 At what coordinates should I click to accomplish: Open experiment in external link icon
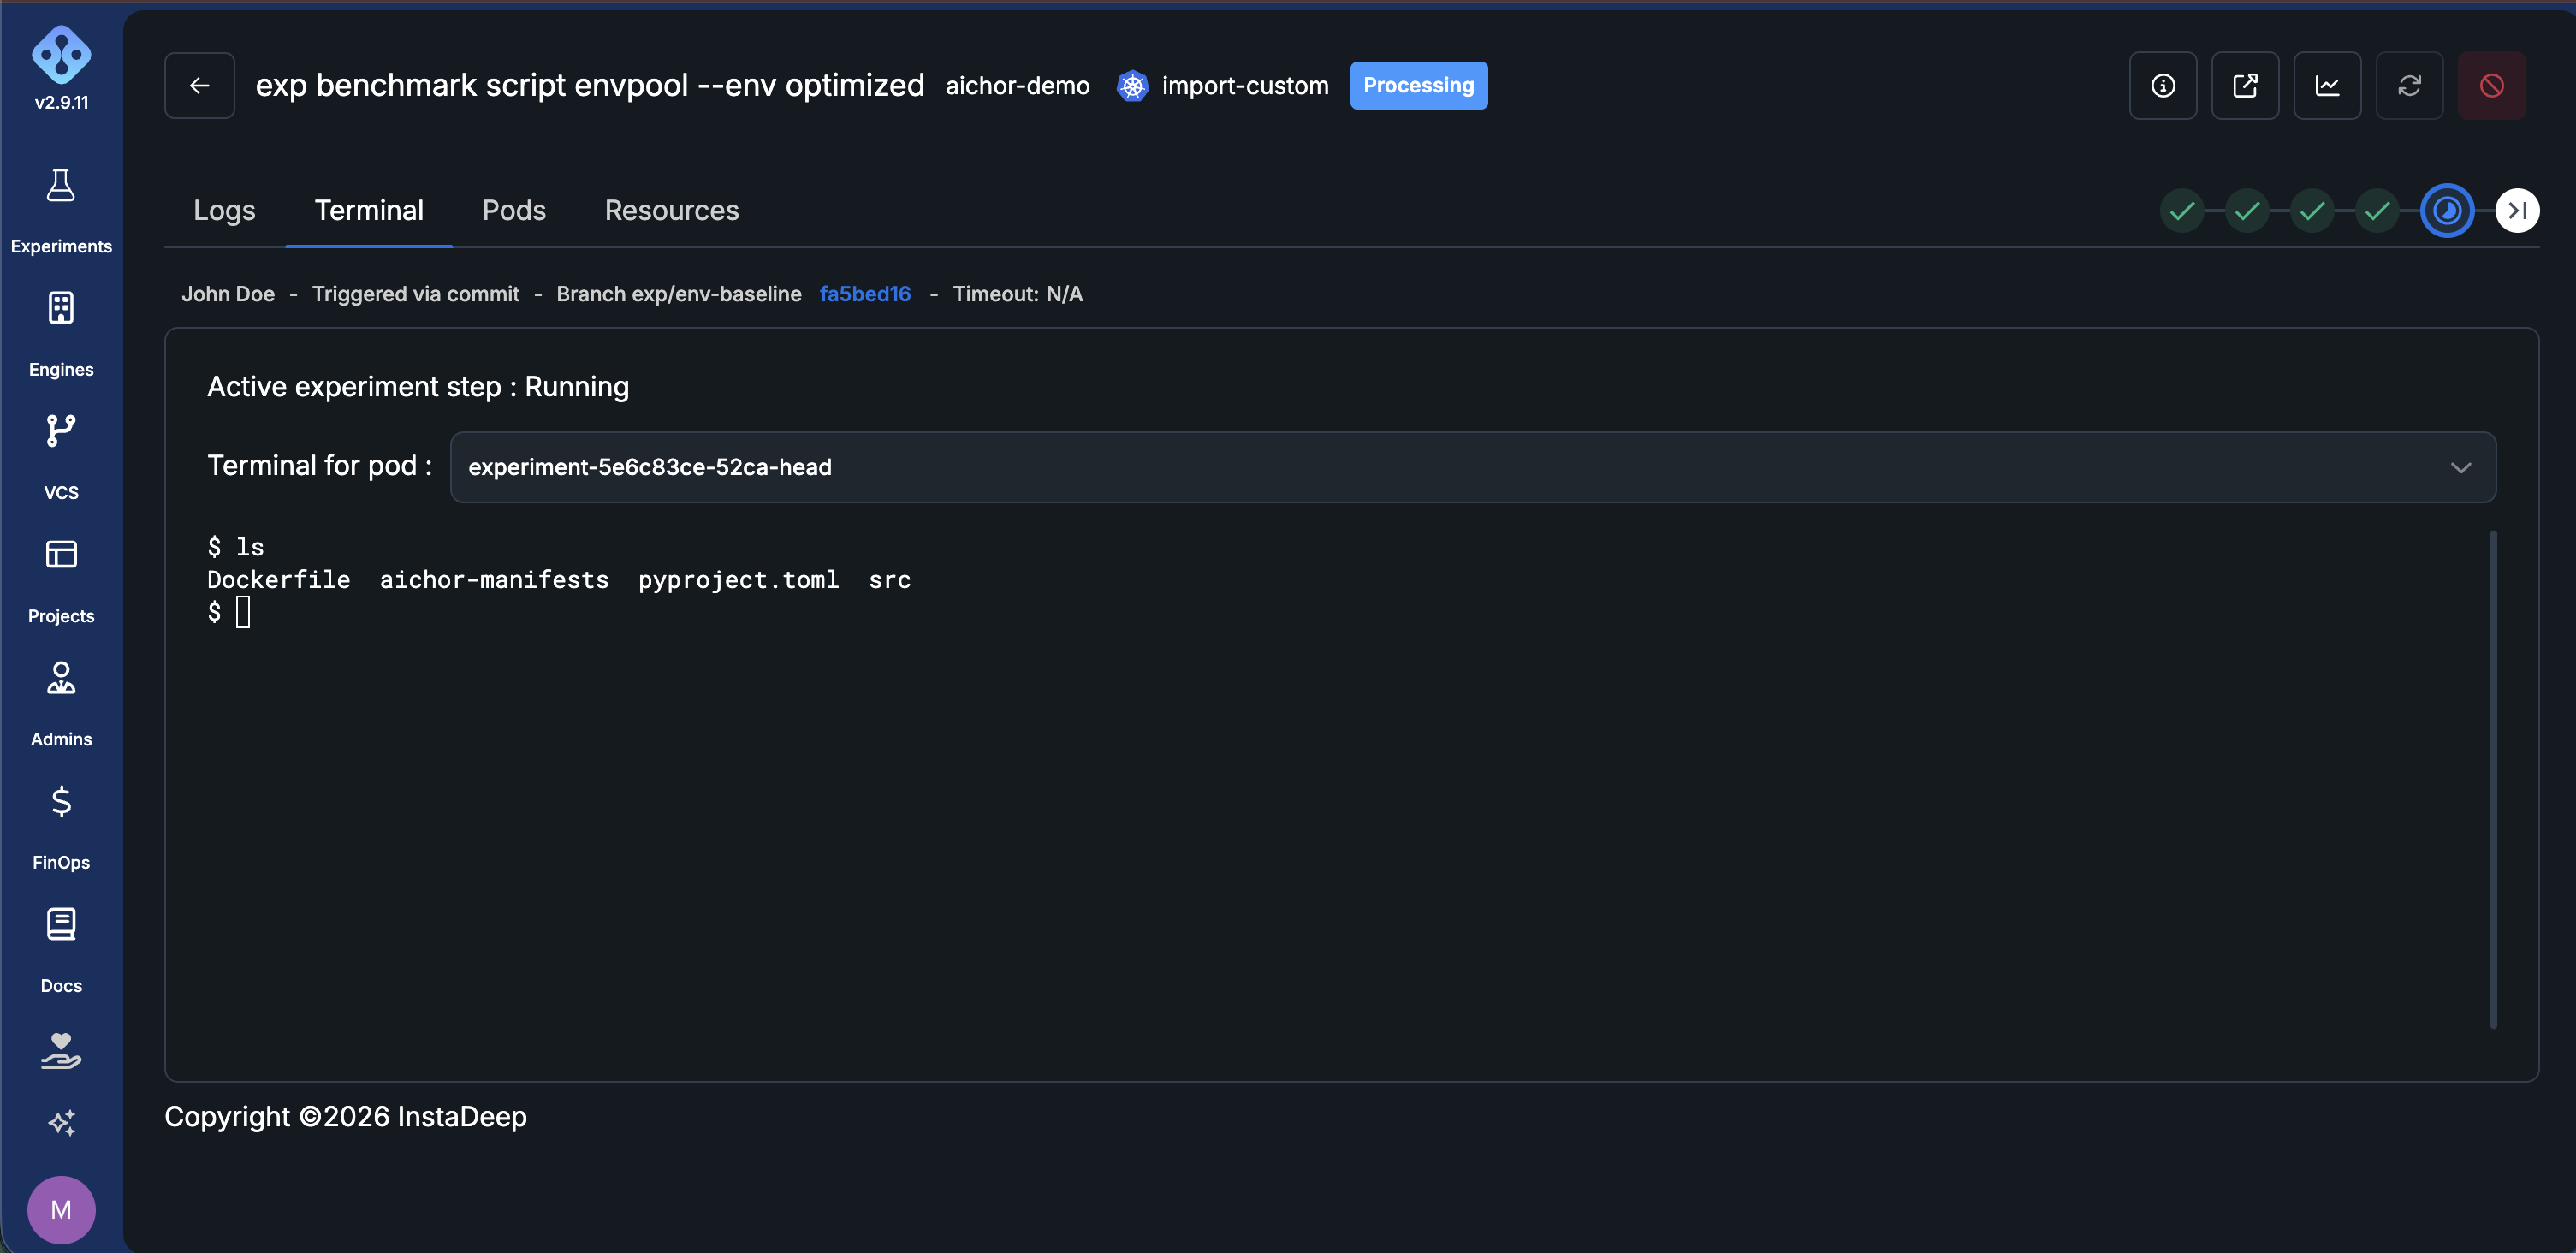2245,86
